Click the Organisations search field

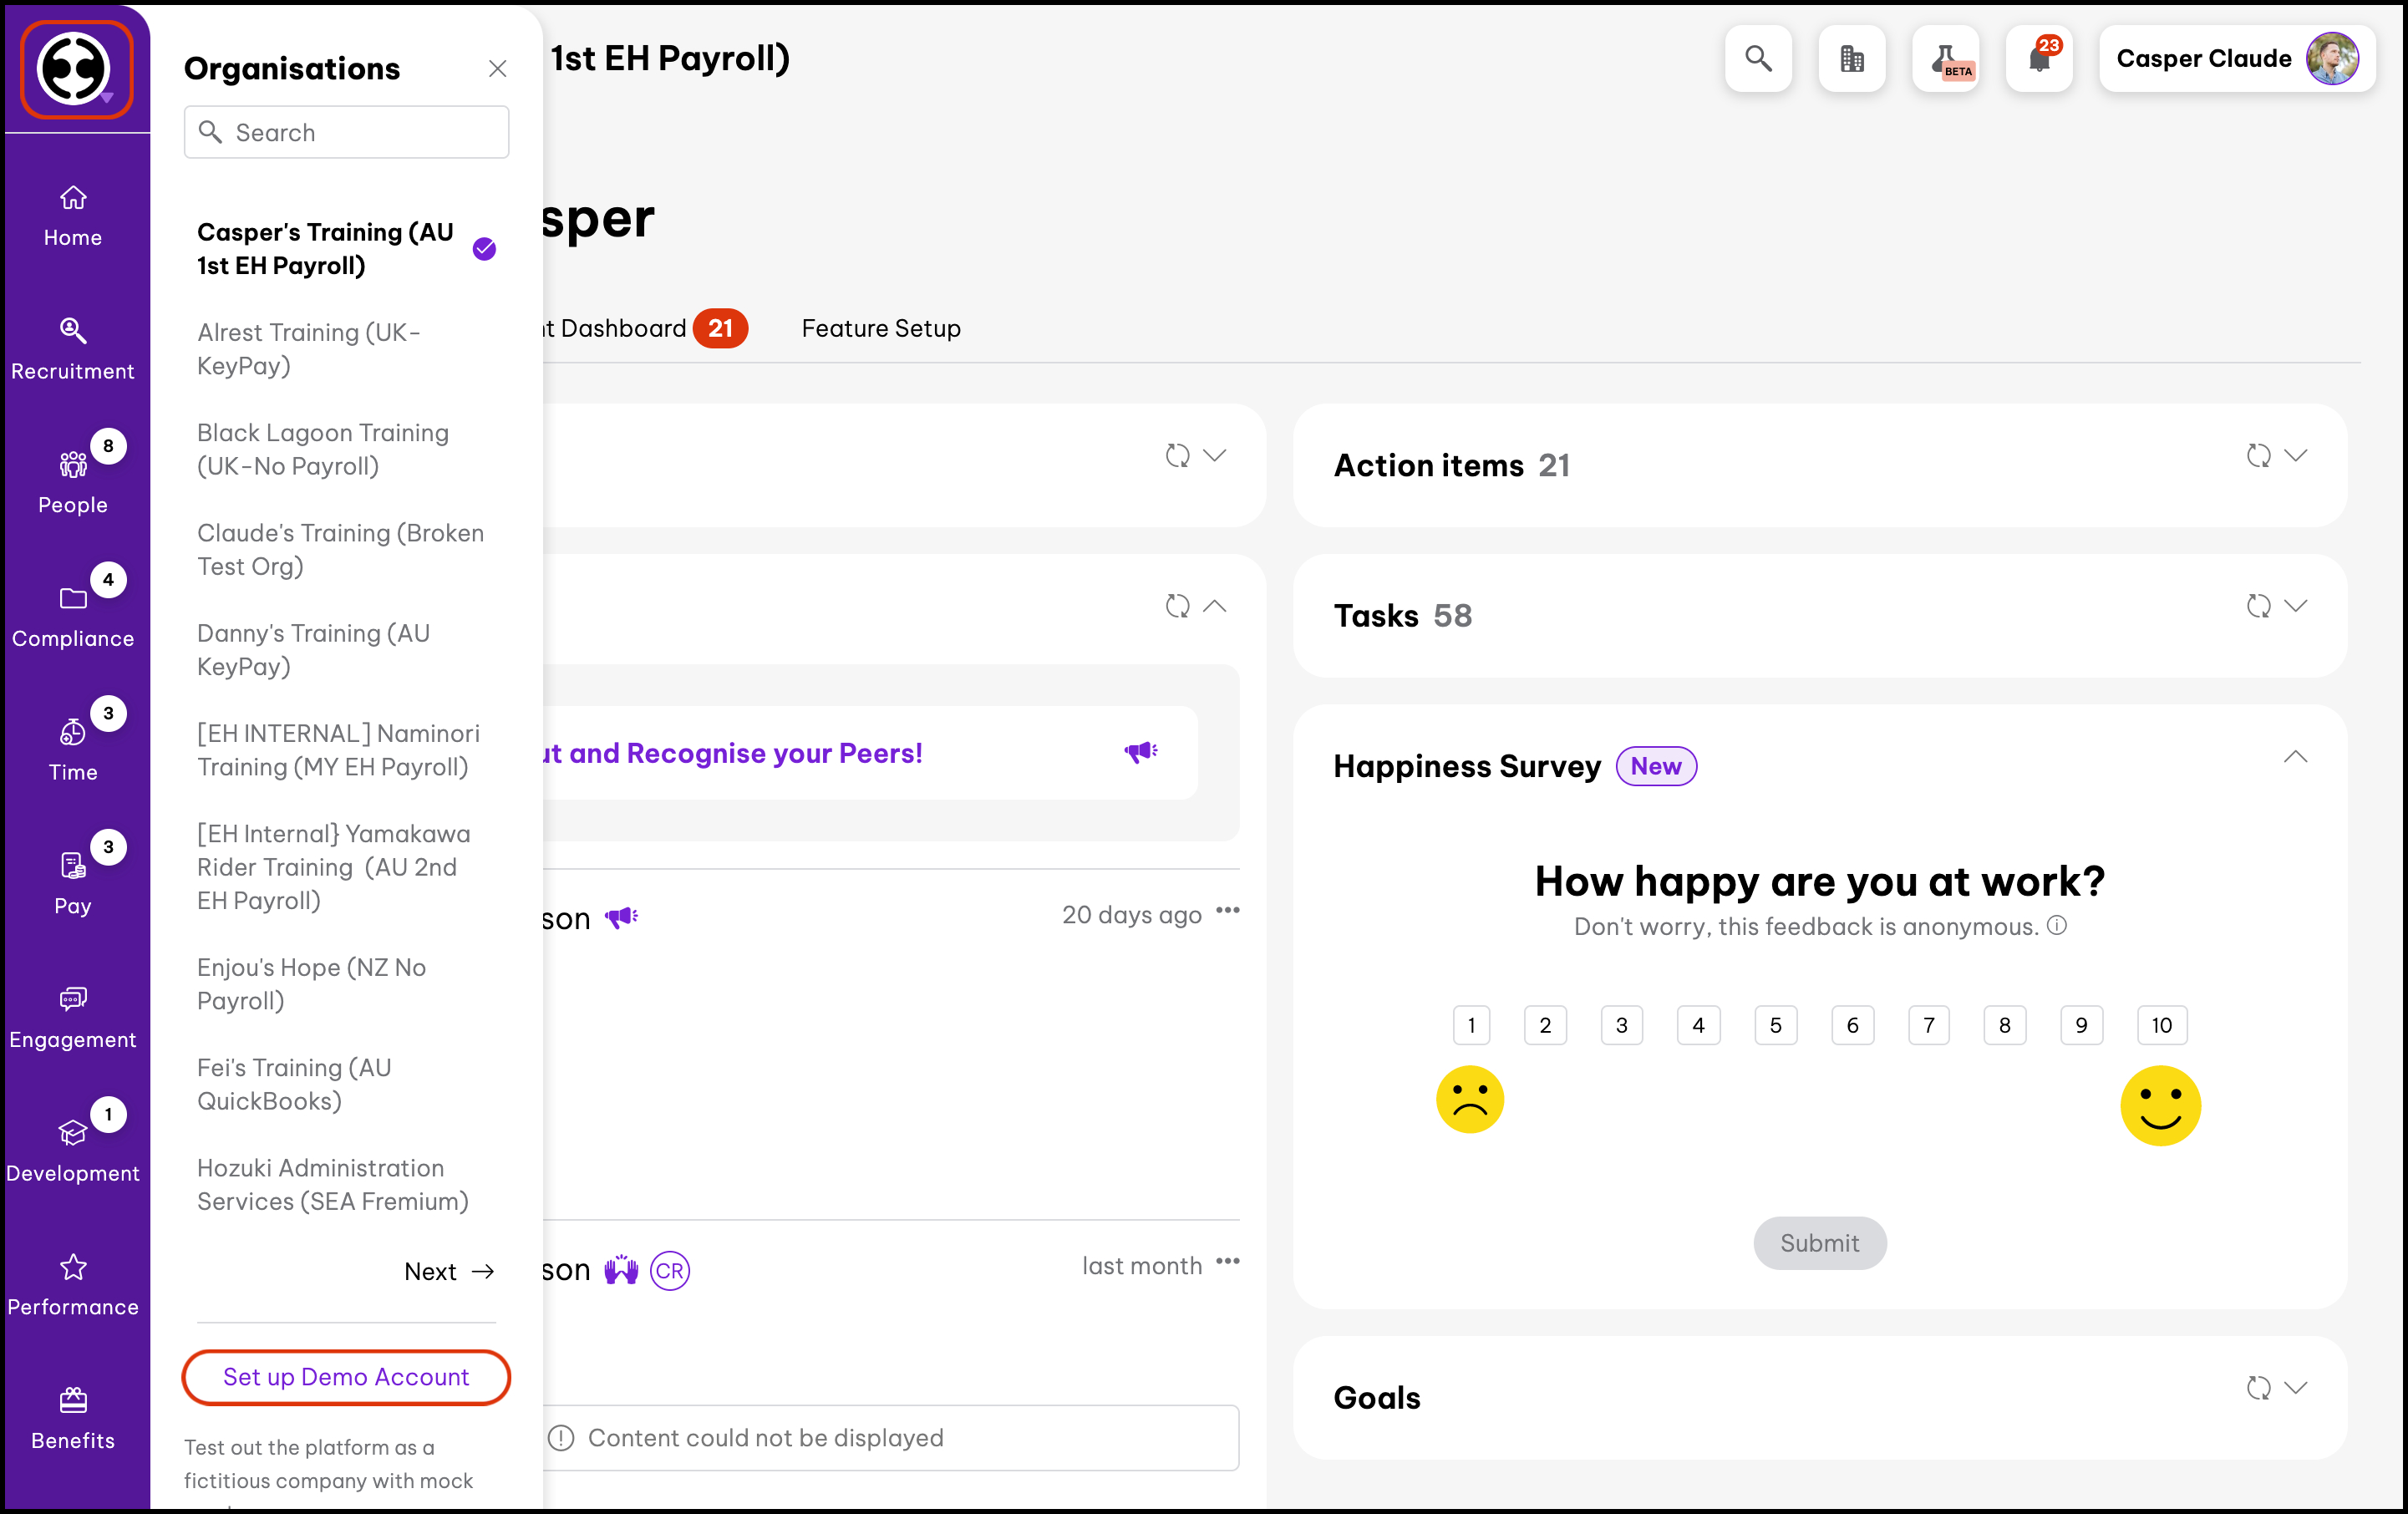coord(346,132)
